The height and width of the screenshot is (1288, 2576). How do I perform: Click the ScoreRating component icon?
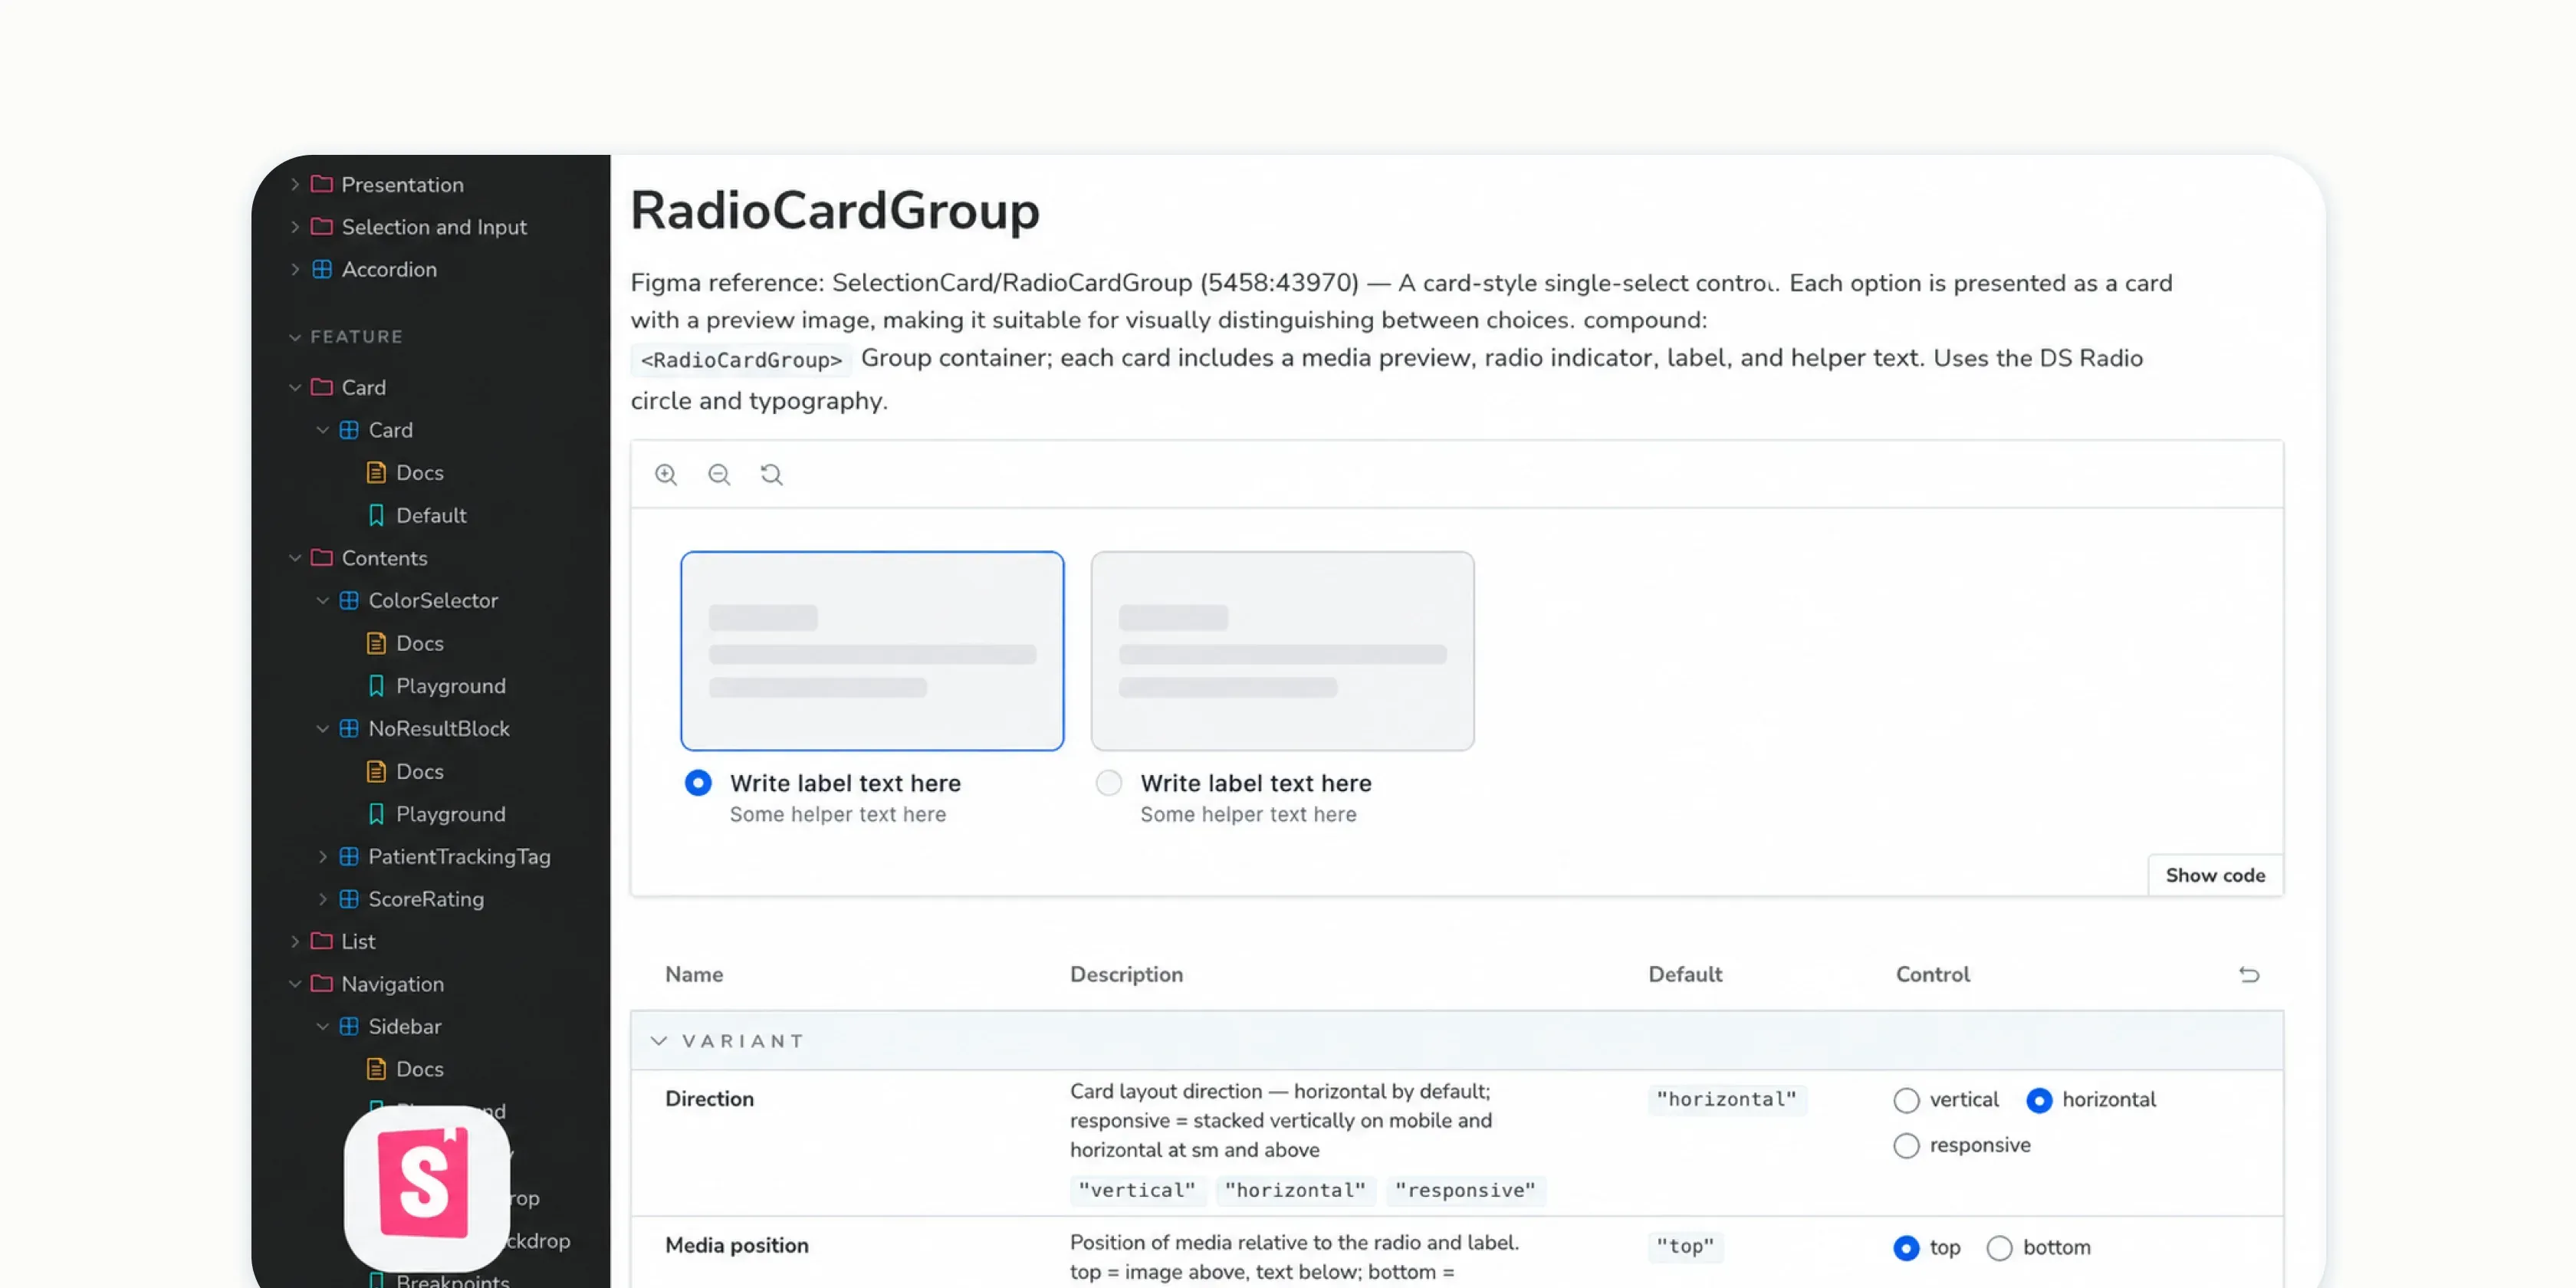point(349,899)
